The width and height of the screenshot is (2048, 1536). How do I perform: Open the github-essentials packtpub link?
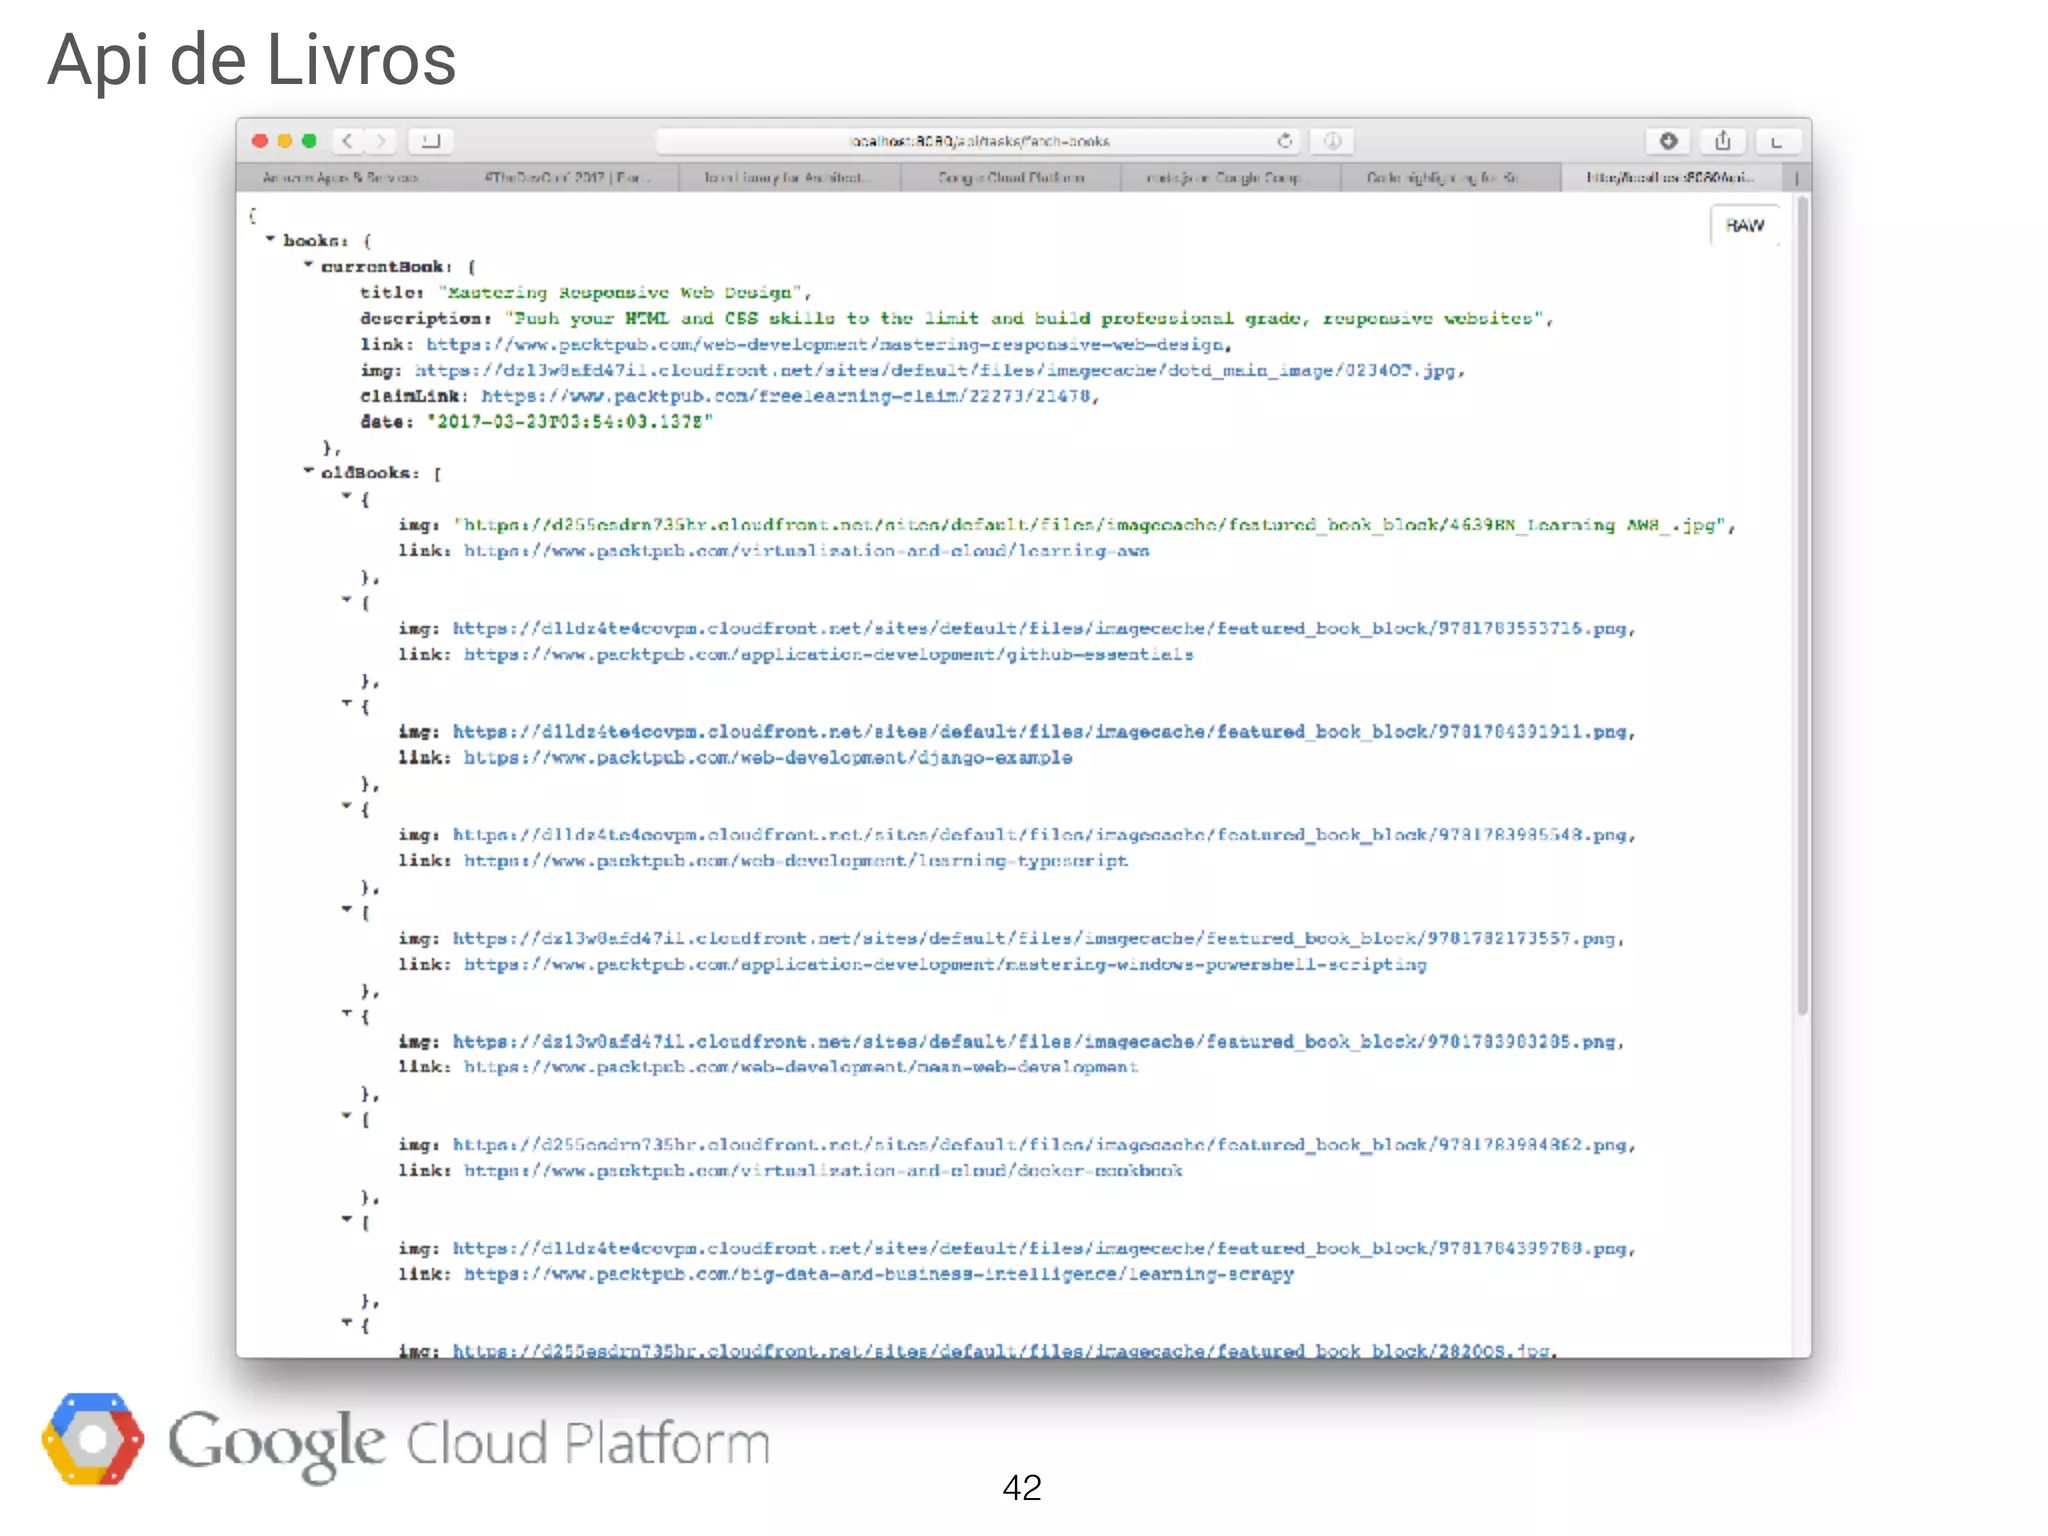point(828,655)
